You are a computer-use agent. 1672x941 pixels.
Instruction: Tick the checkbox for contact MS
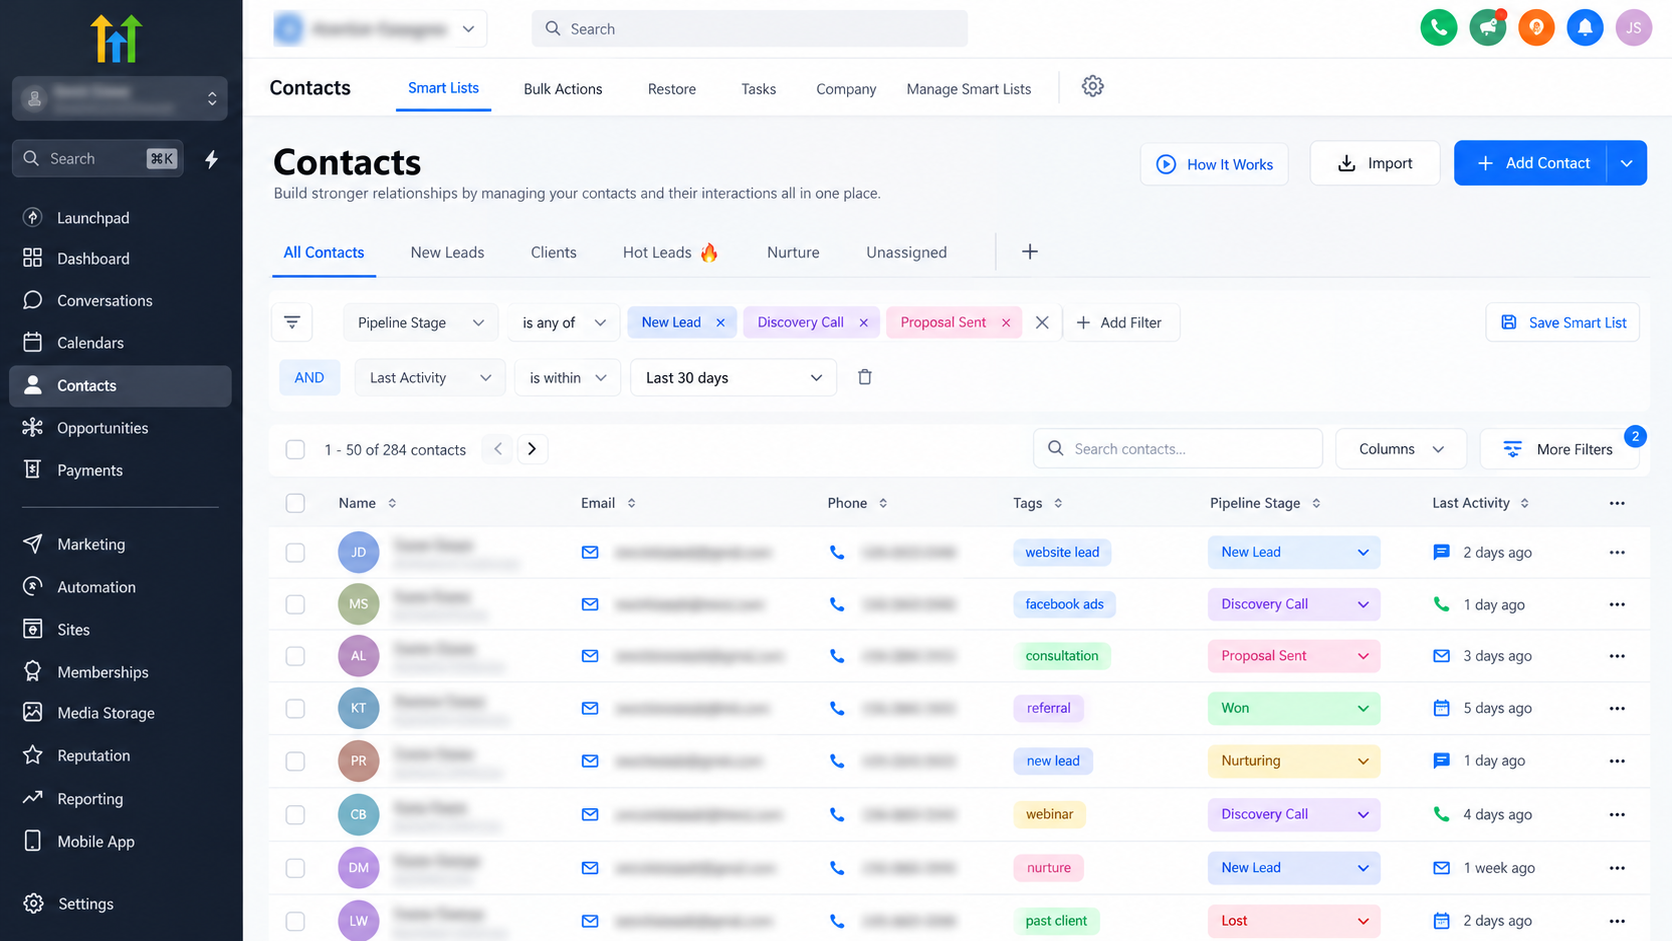click(295, 604)
